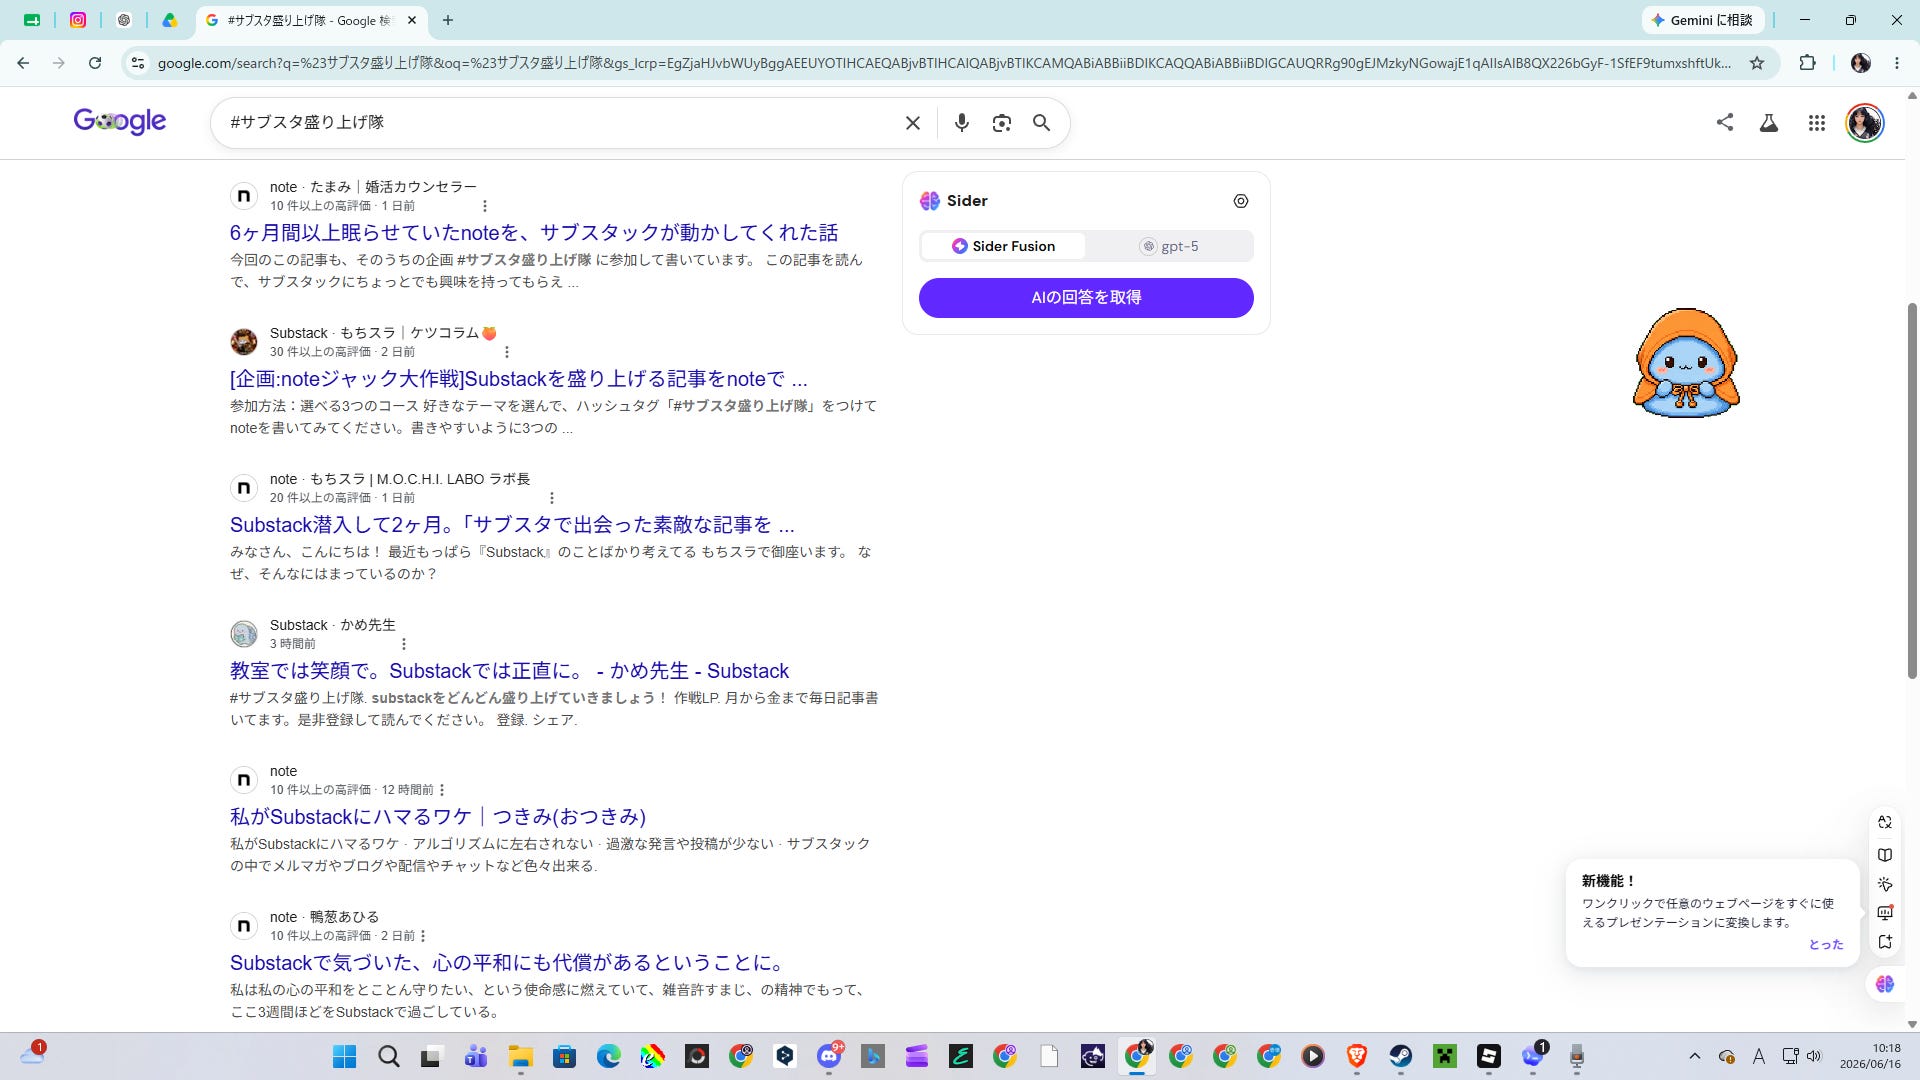Click the browser address bar URL

click(x=944, y=63)
